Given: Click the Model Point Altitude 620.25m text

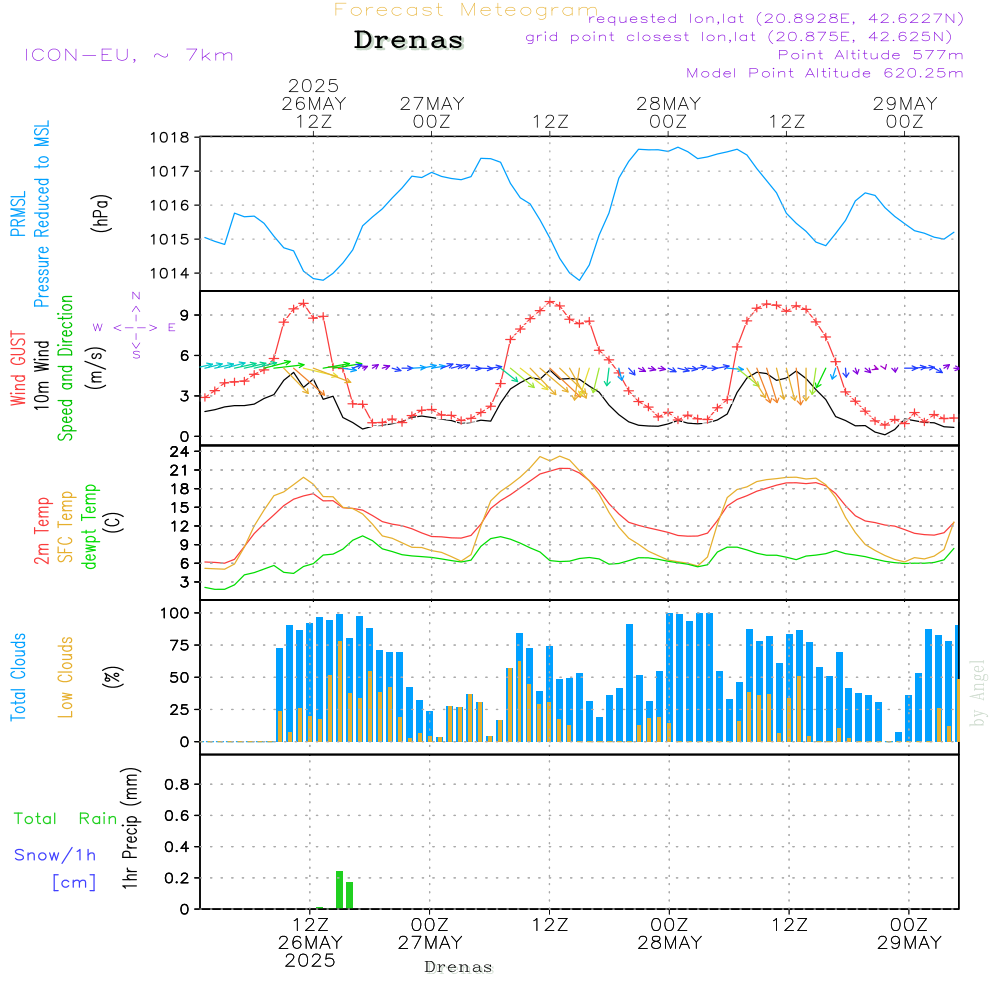Looking at the screenshot, I should click(x=825, y=73).
